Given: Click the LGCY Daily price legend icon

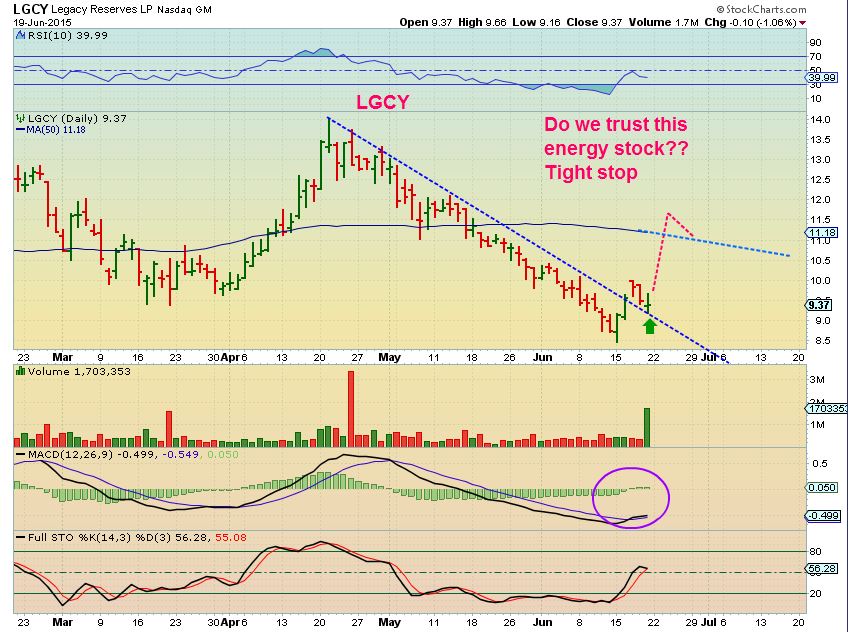Looking at the screenshot, I should (x=21, y=118).
